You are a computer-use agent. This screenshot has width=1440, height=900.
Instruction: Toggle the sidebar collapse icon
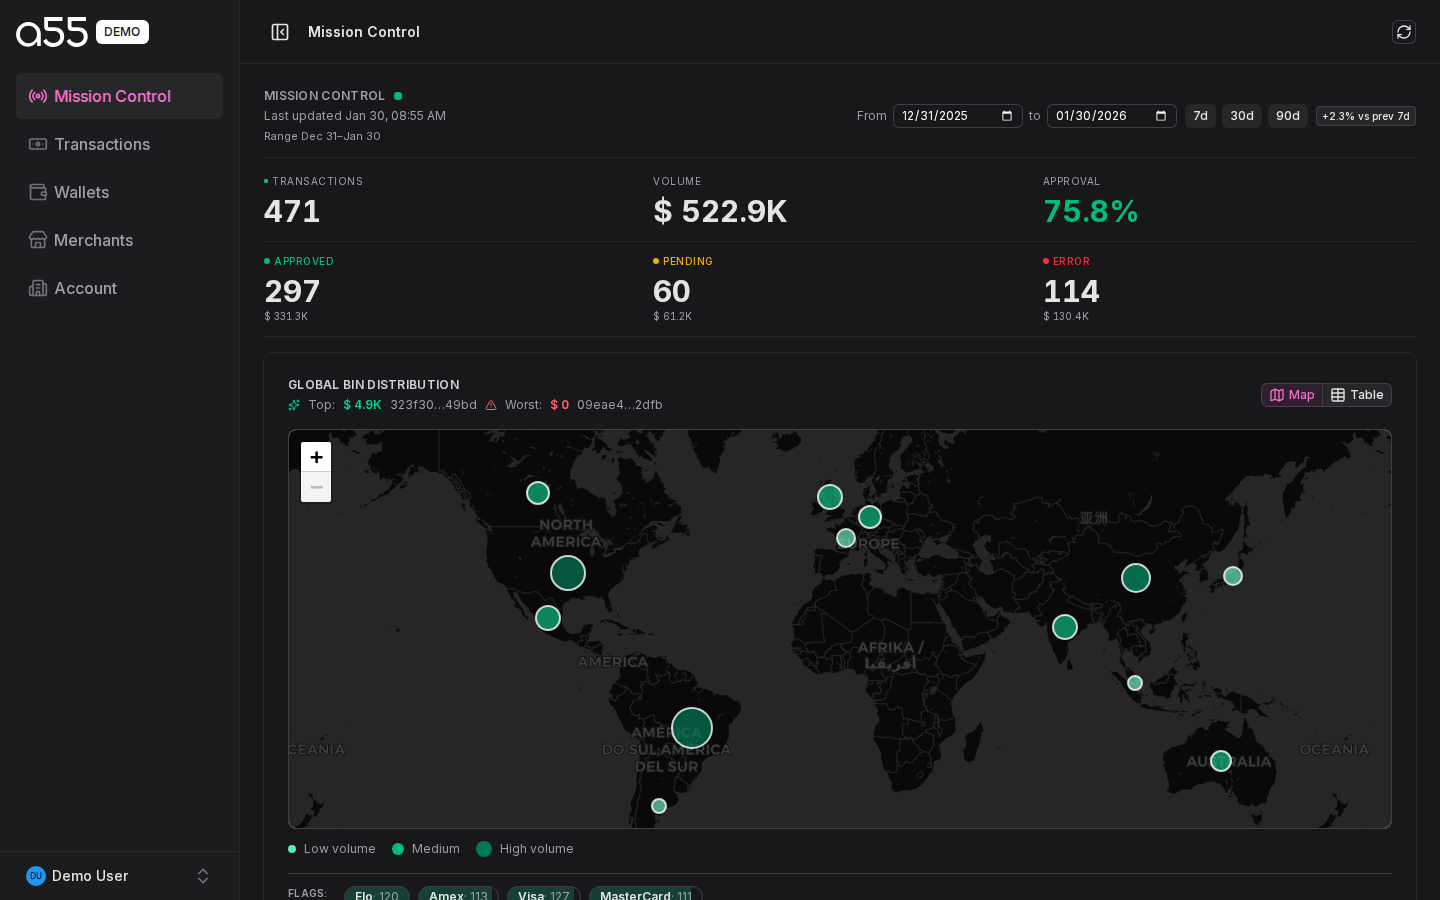(280, 32)
